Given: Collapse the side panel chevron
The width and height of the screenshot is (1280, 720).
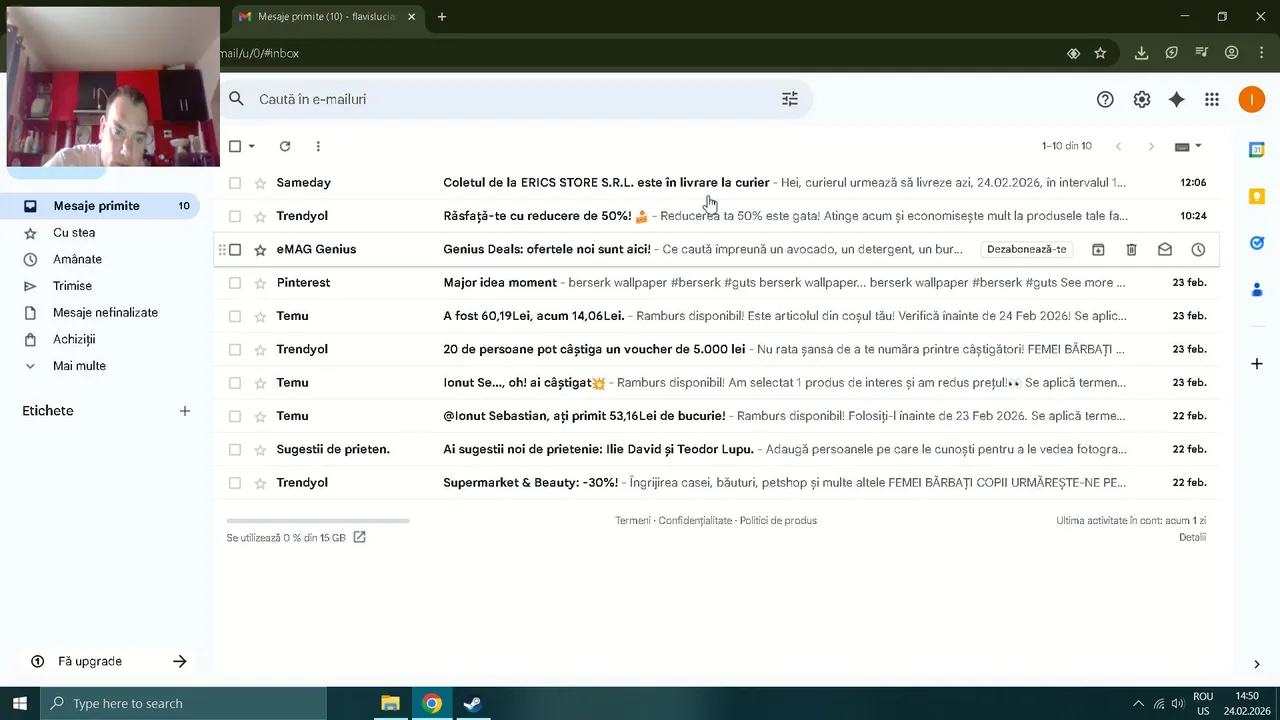Looking at the screenshot, I should click(x=1257, y=664).
